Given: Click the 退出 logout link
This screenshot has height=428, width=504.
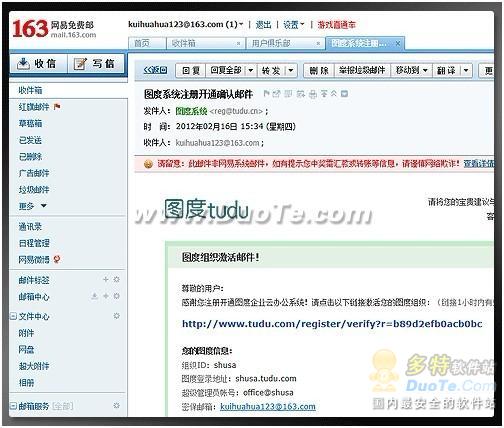Looking at the screenshot, I should pyautogui.click(x=263, y=25).
